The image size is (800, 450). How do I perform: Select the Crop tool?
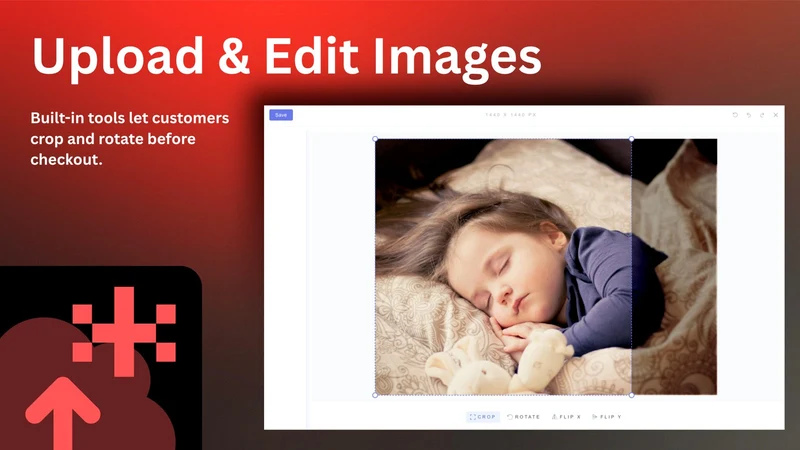point(483,417)
